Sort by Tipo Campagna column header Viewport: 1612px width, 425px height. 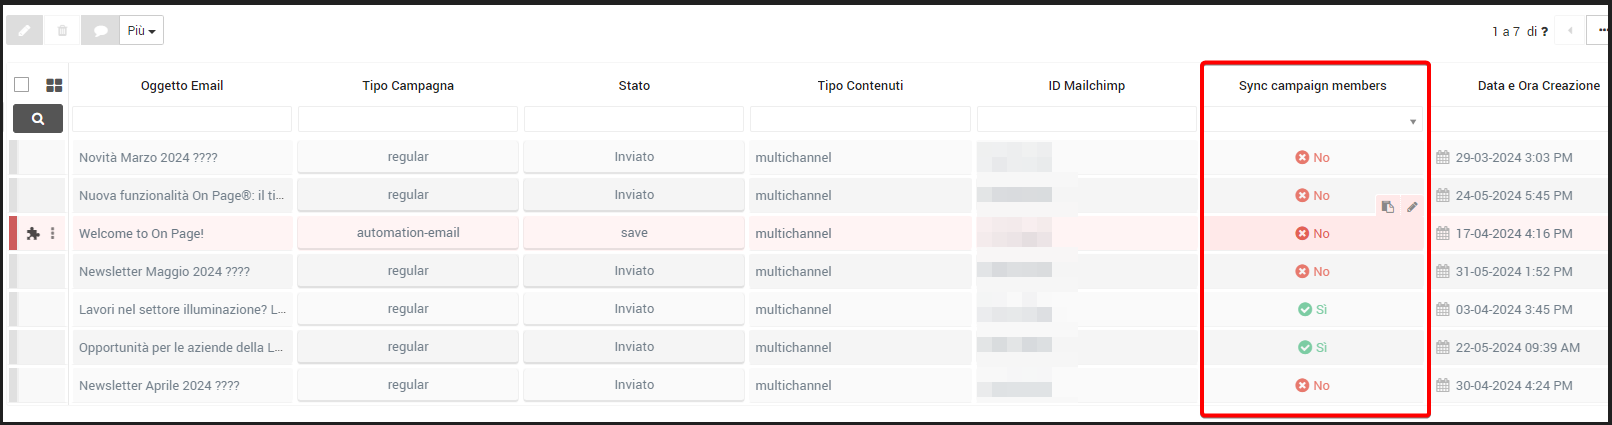(x=408, y=86)
